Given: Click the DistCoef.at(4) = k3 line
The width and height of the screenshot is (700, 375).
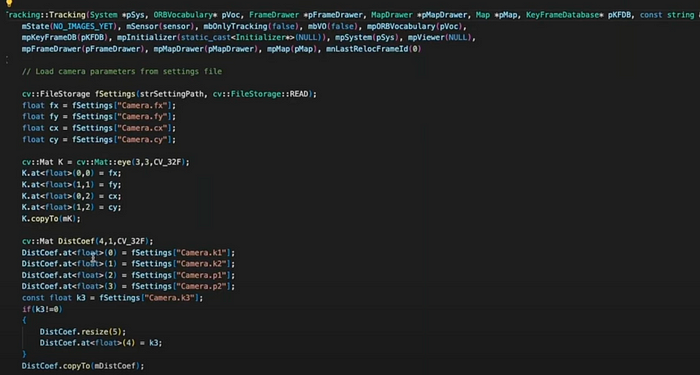Looking at the screenshot, I should click(101, 343).
